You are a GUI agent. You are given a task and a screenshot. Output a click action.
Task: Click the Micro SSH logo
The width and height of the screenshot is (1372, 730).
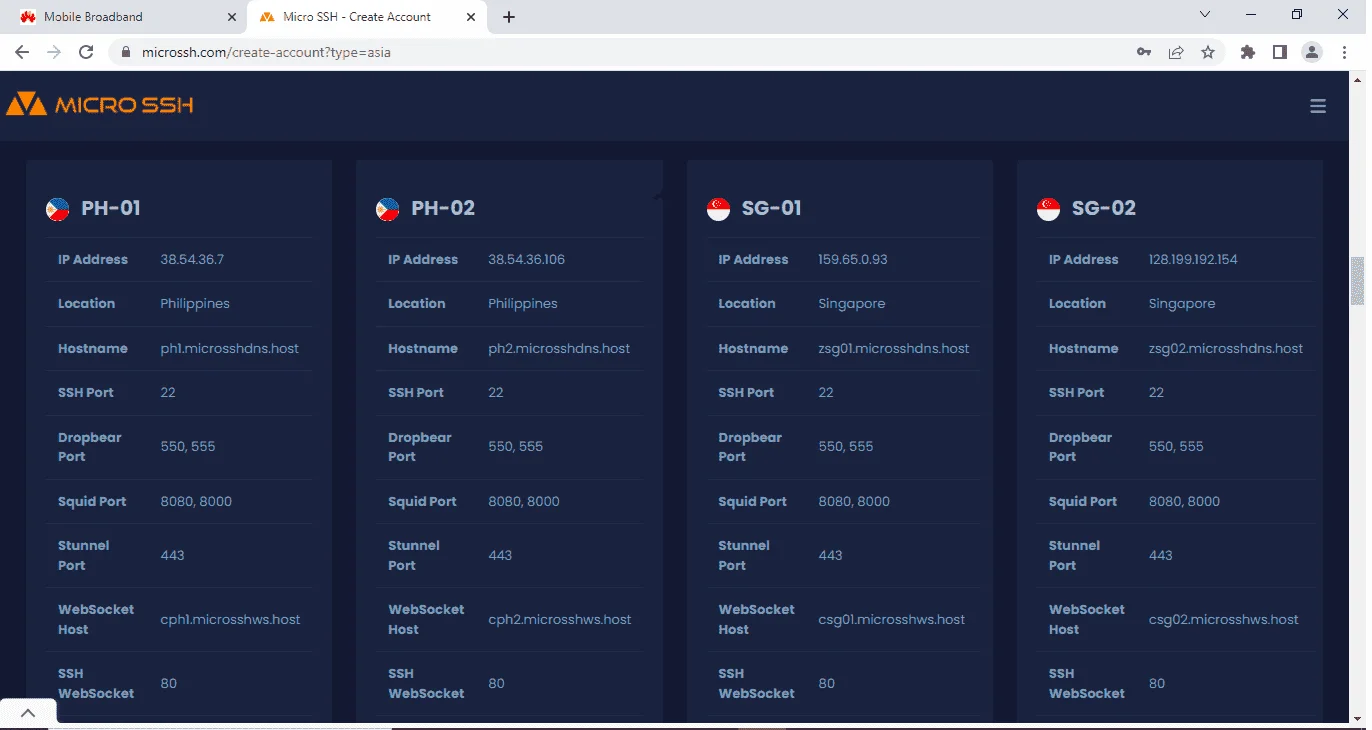[x=100, y=104]
